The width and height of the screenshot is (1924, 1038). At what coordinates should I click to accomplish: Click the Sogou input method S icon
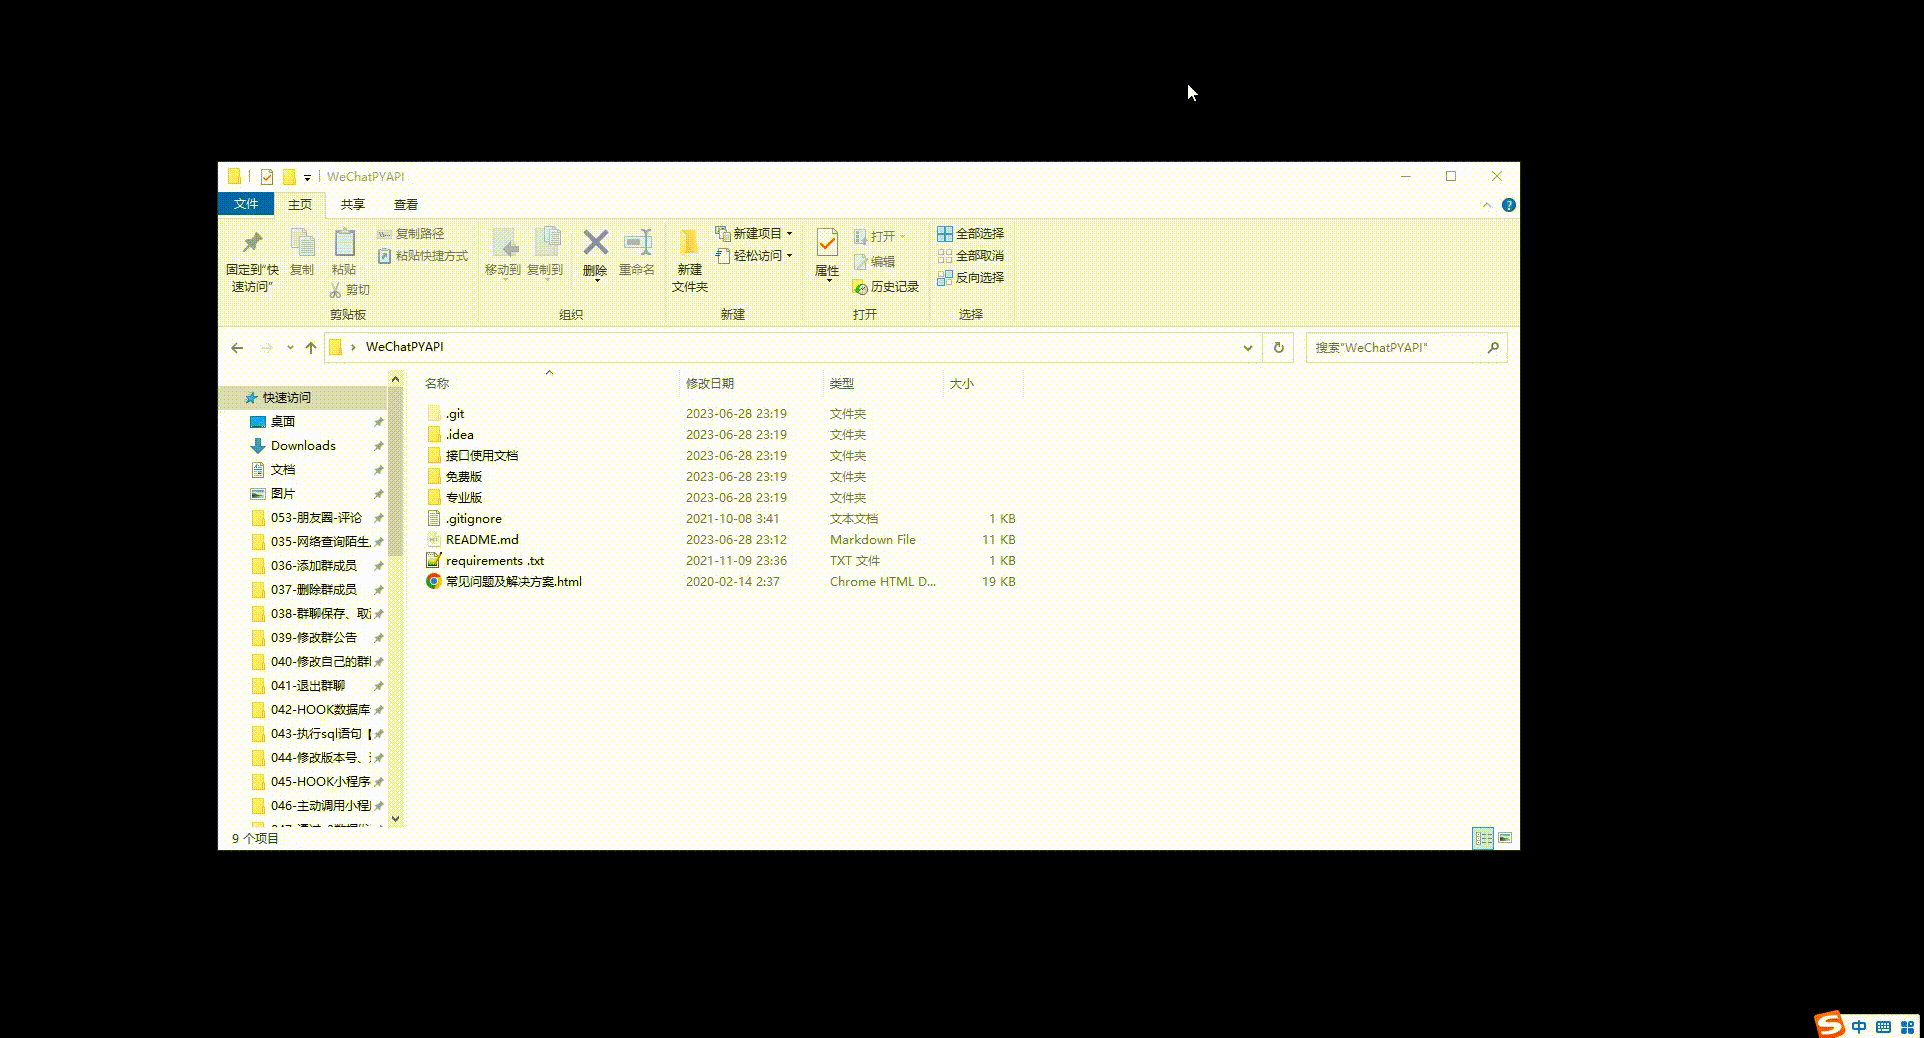coord(1829,1024)
